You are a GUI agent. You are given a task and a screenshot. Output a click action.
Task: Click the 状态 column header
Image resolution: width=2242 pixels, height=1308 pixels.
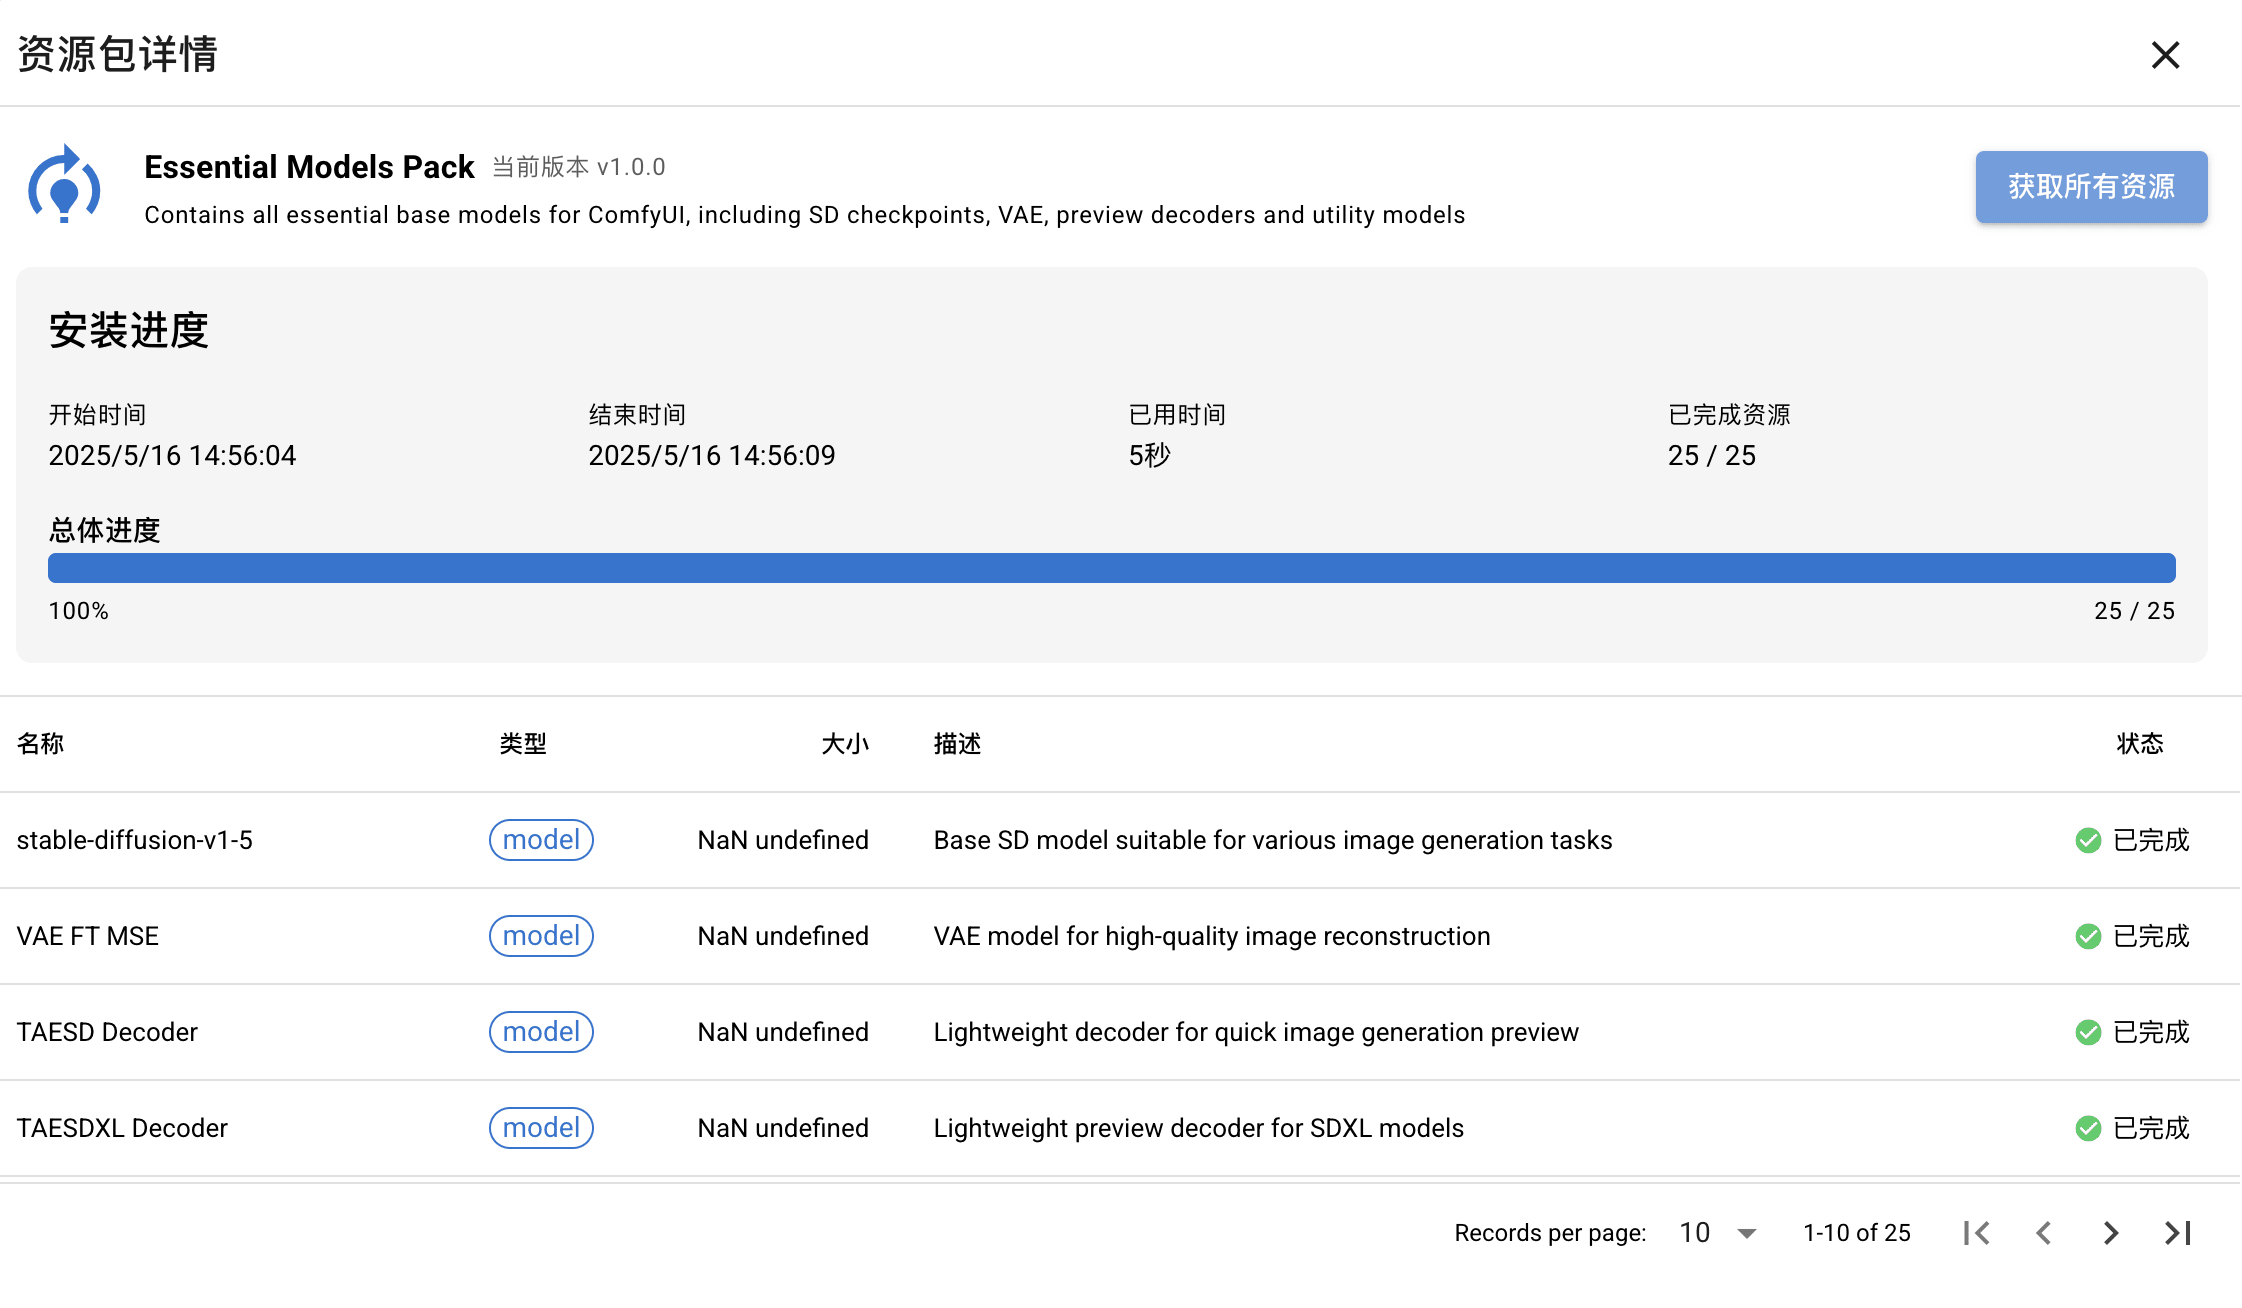[x=2139, y=744]
